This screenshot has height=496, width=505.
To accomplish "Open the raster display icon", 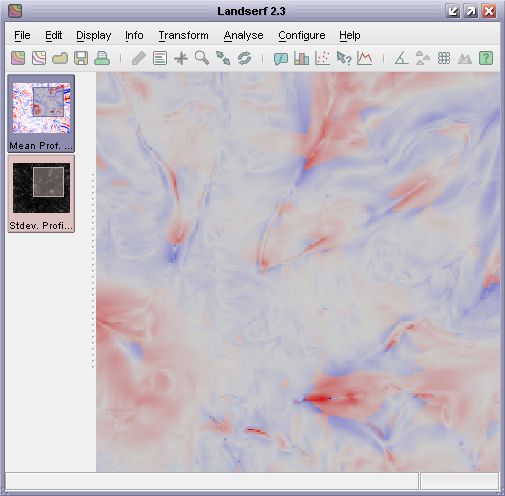I will (x=18, y=58).
